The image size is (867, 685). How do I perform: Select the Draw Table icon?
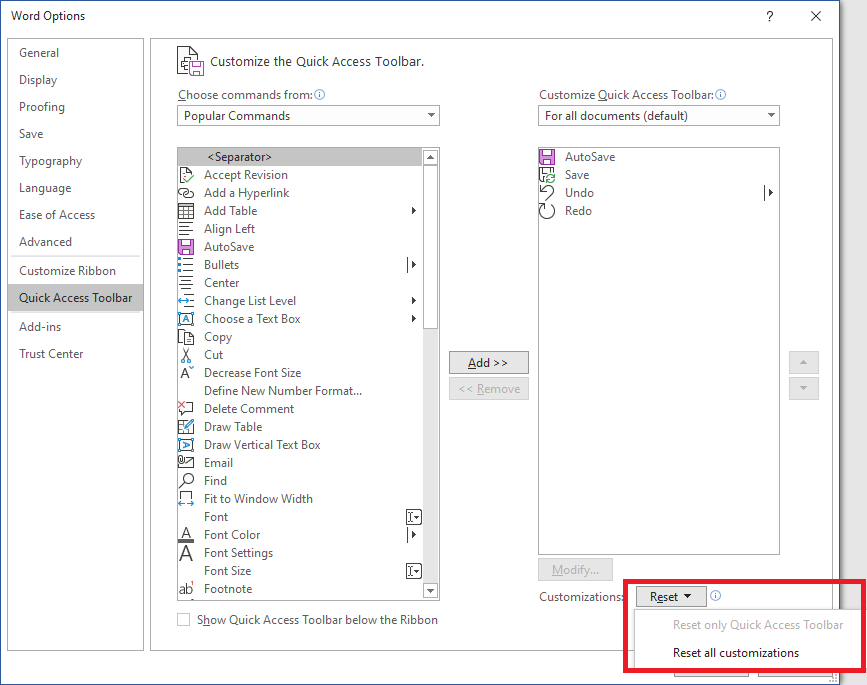tap(186, 427)
